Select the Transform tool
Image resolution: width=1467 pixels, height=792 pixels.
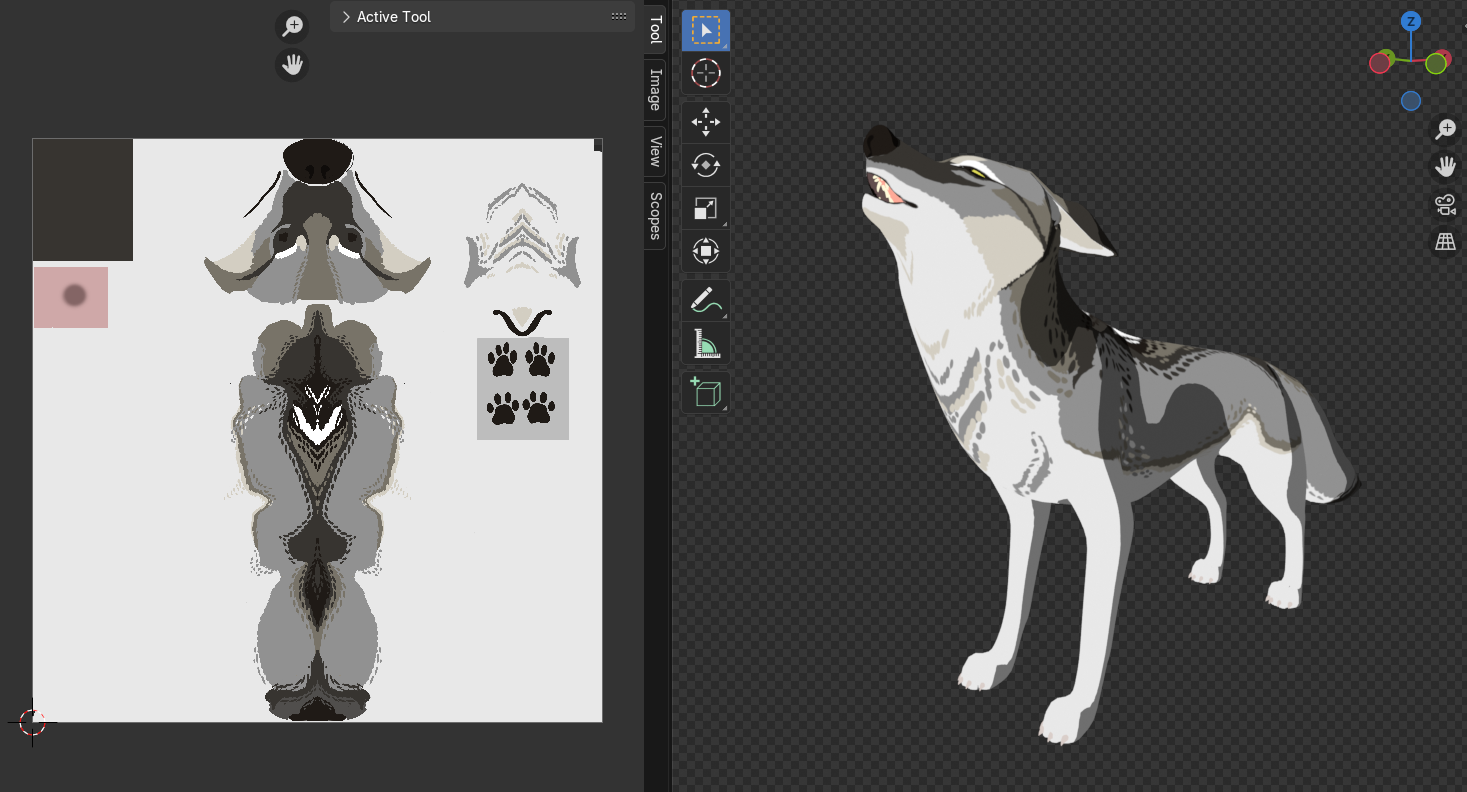click(x=706, y=251)
